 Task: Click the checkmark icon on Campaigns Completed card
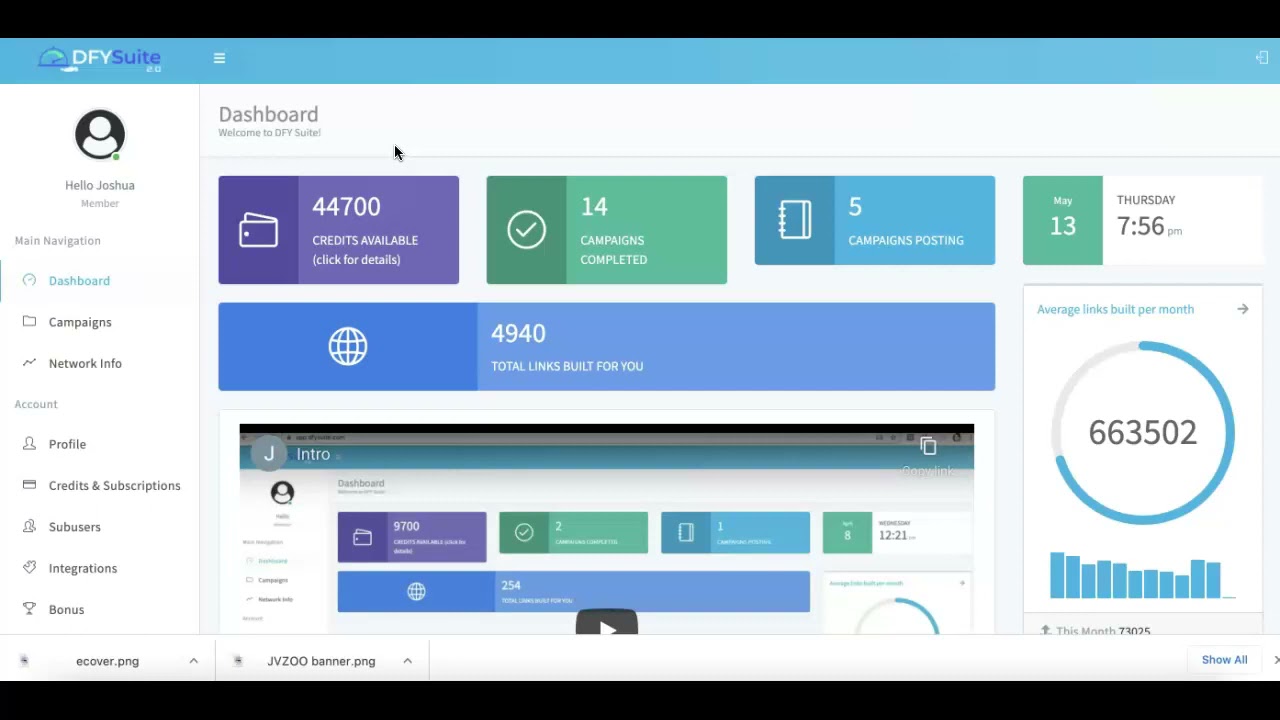pyautogui.click(x=527, y=230)
